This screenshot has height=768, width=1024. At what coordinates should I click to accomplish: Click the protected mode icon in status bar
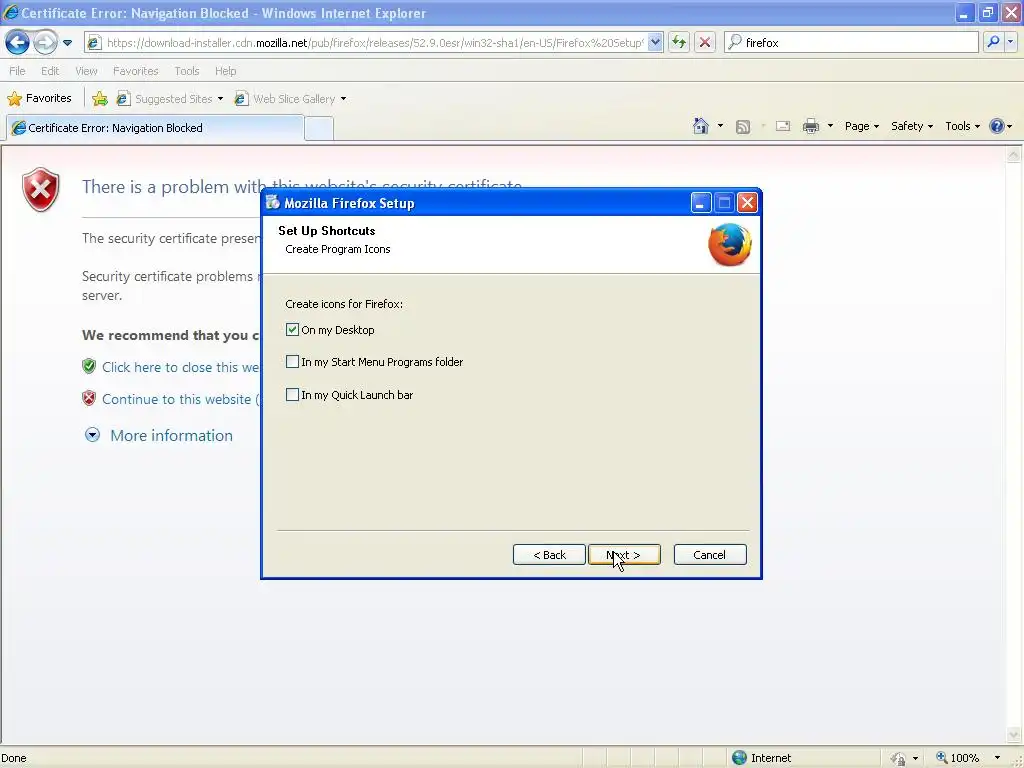[x=899, y=758]
